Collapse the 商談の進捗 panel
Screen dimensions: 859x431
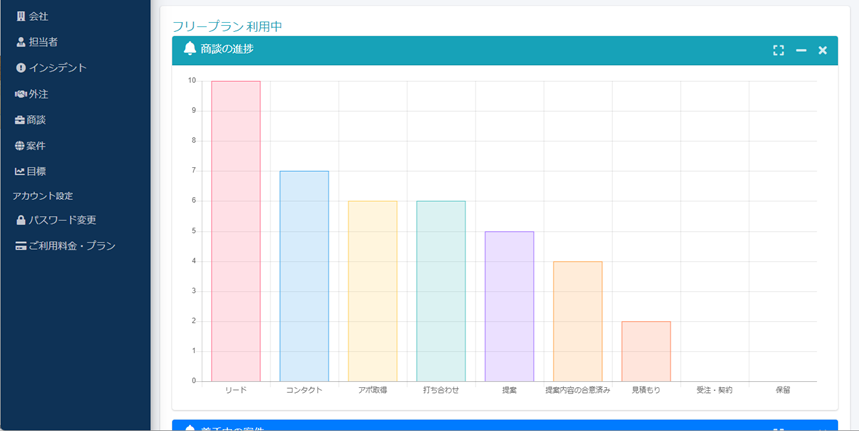click(x=801, y=50)
